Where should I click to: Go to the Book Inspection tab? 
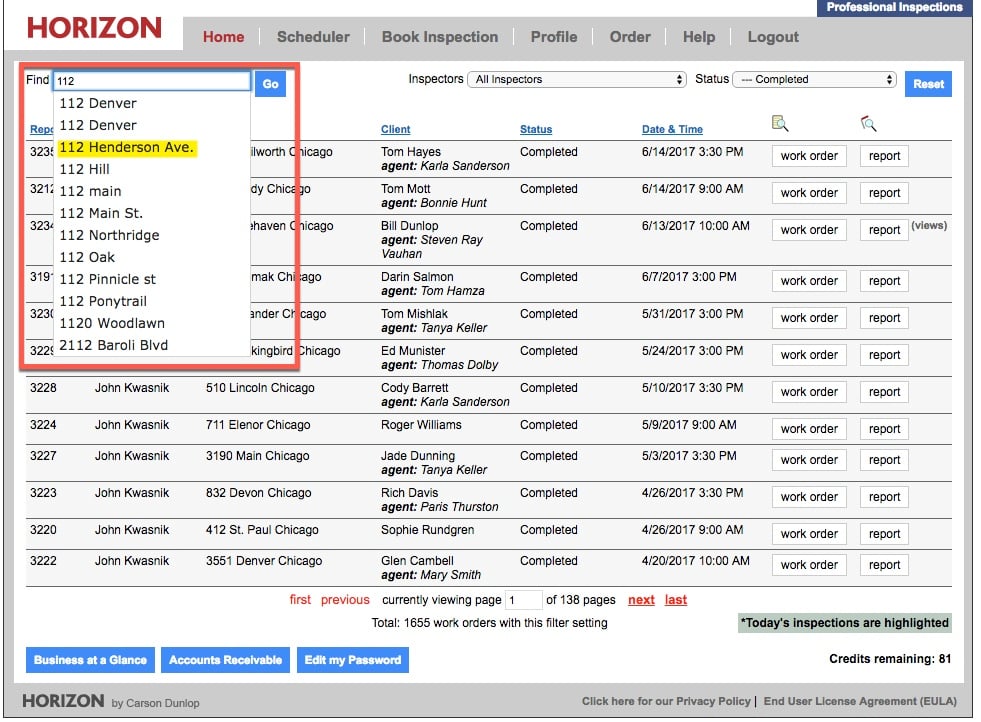[439, 37]
